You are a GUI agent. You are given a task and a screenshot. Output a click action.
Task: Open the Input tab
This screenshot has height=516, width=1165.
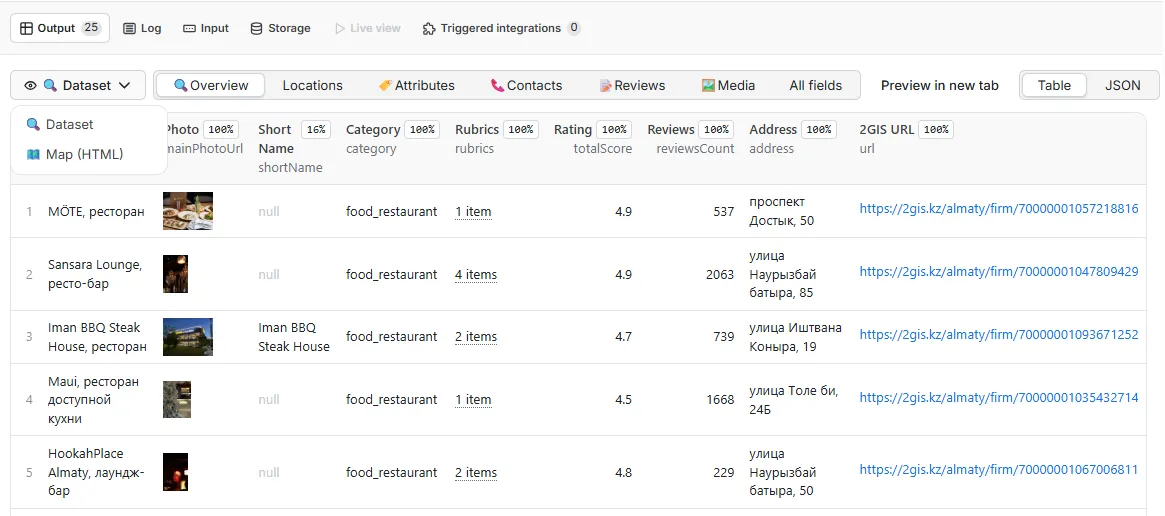206,28
